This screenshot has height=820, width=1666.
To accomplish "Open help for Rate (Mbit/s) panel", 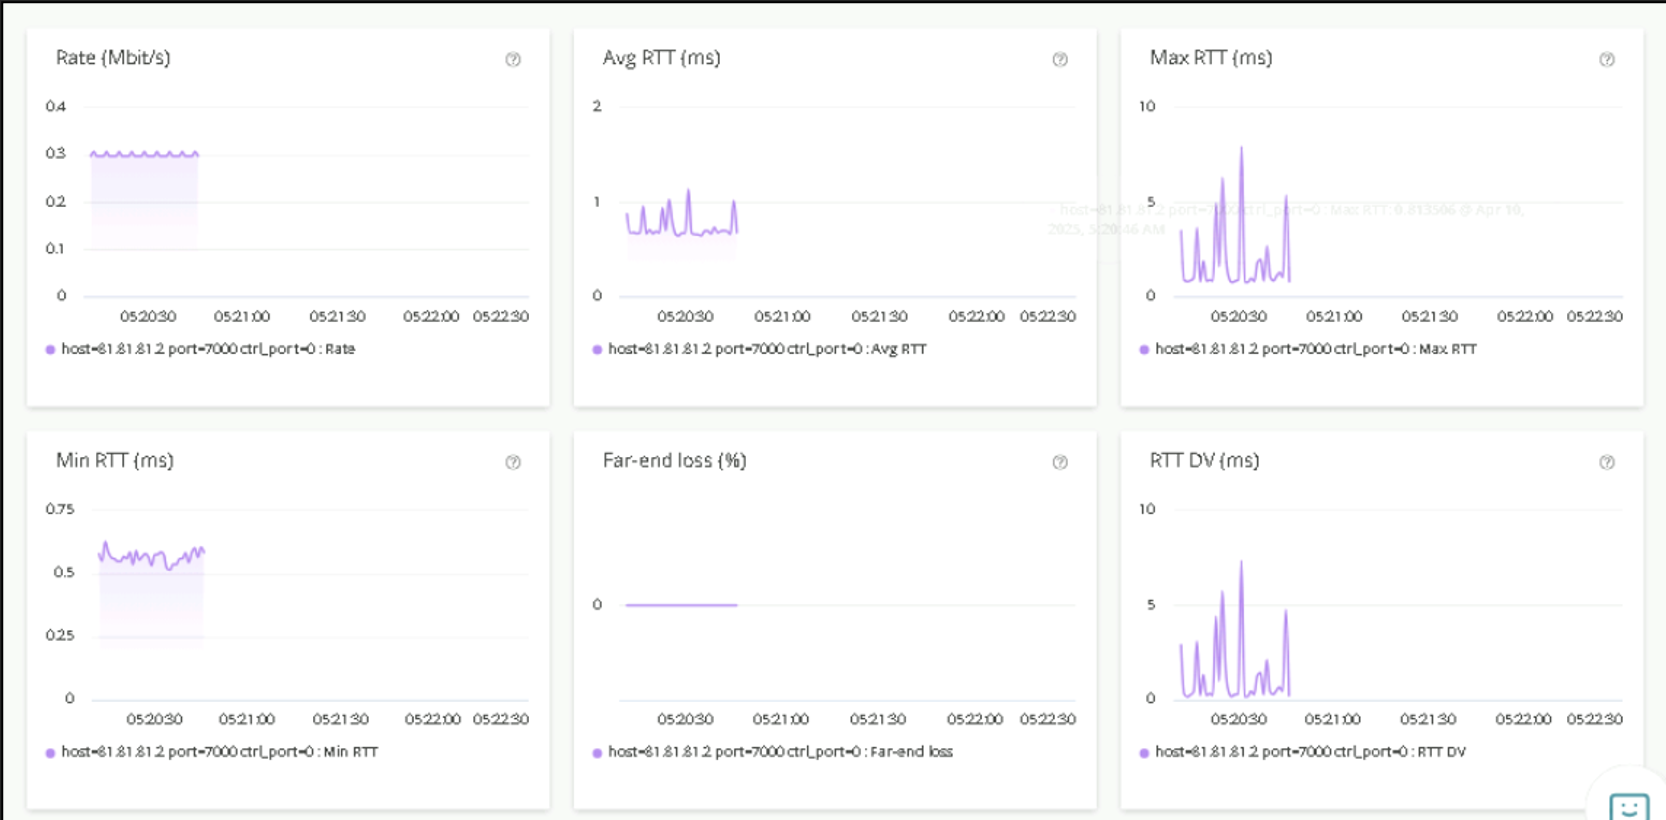I will point(513,60).
